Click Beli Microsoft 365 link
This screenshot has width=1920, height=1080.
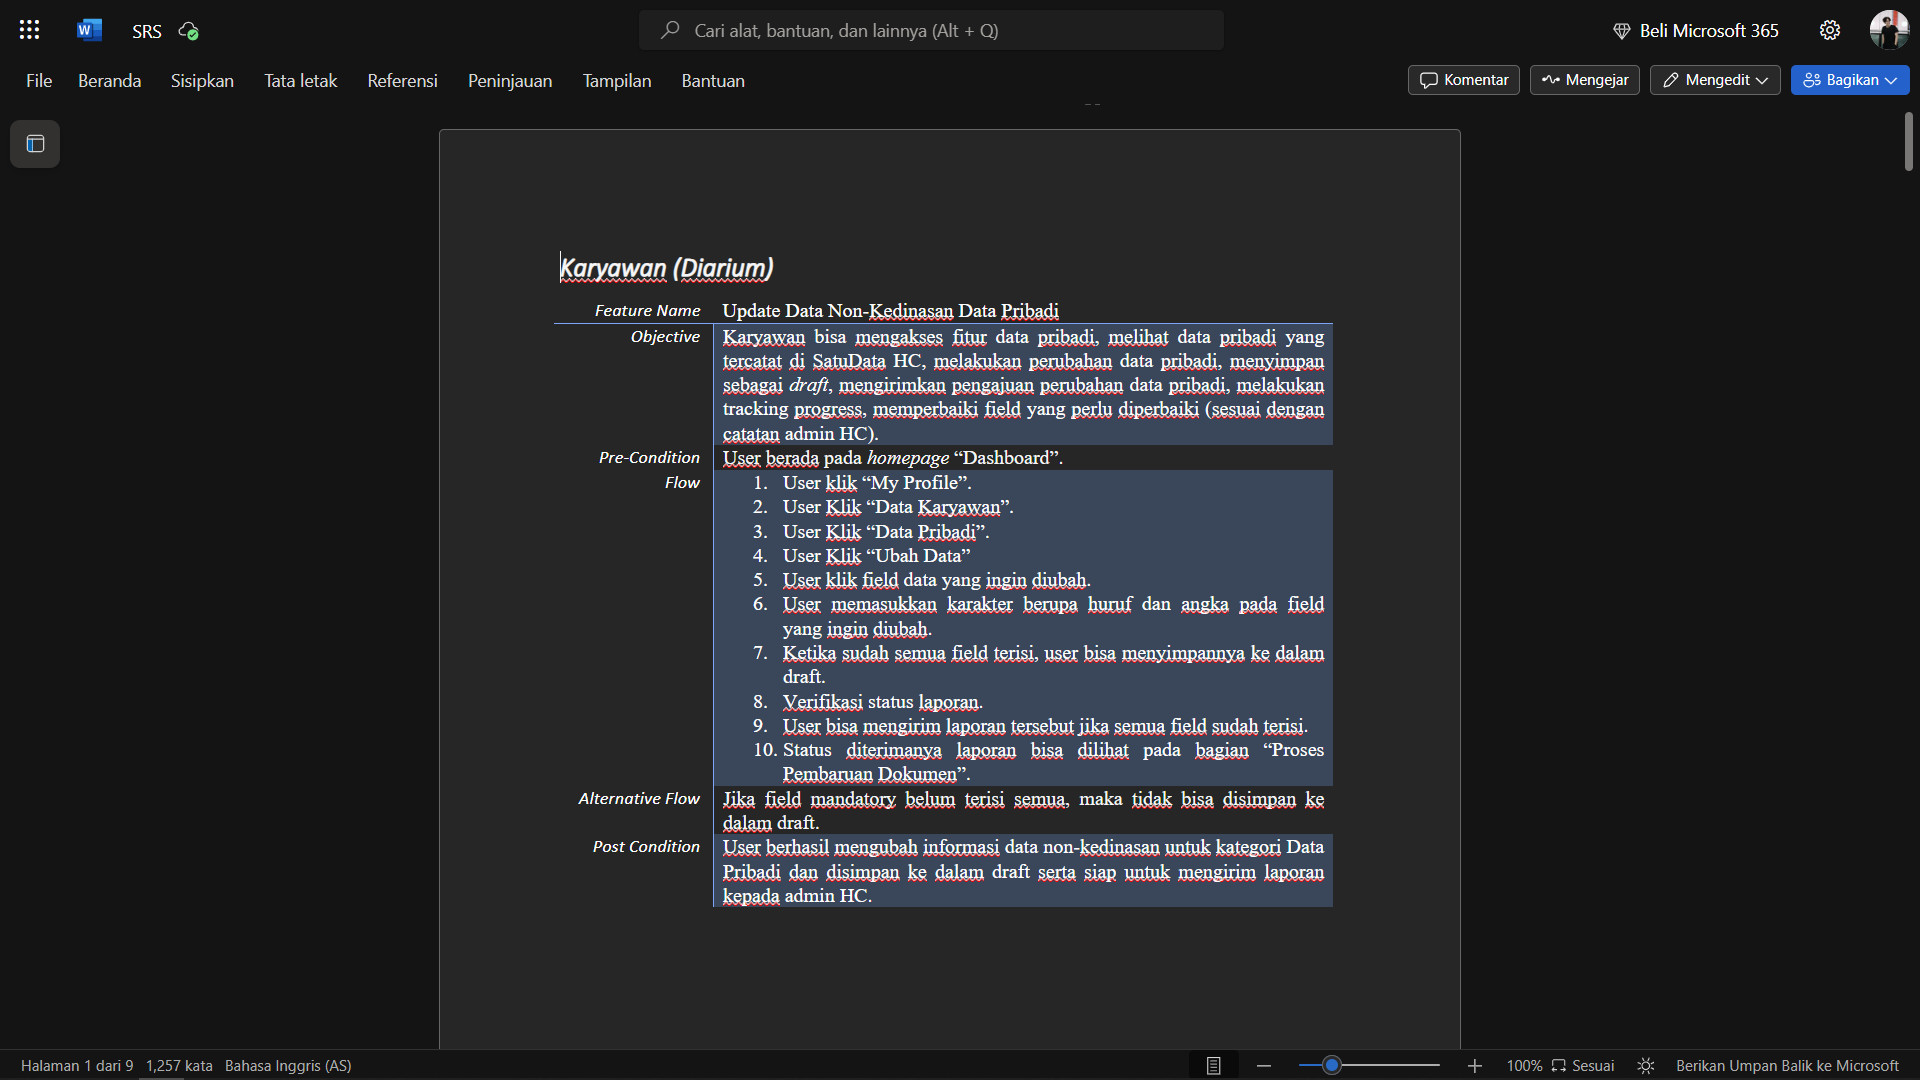(1696, 31)
